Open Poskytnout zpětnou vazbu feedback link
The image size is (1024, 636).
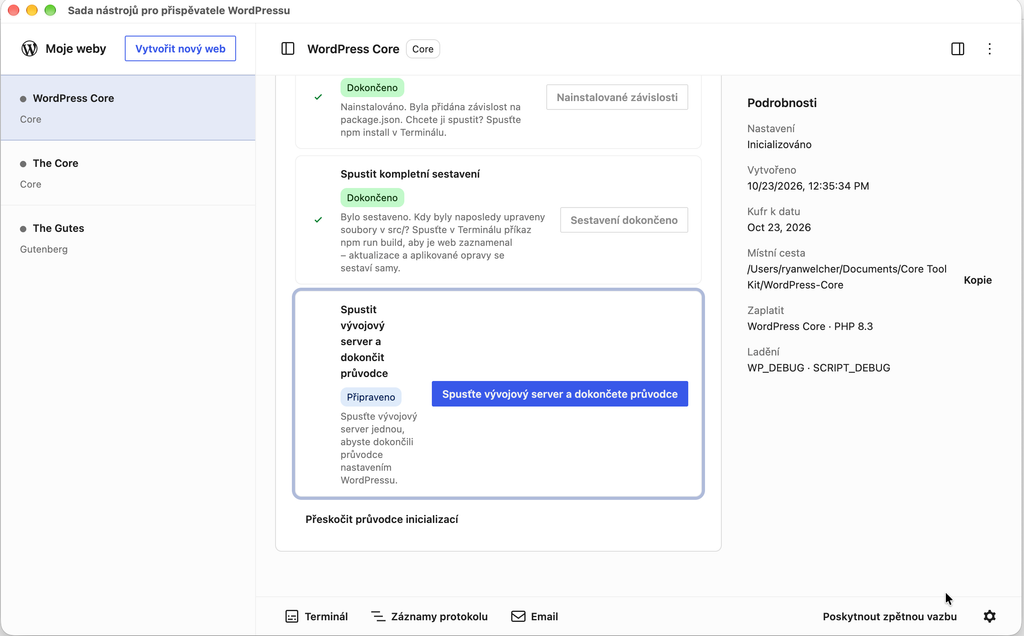889,616
